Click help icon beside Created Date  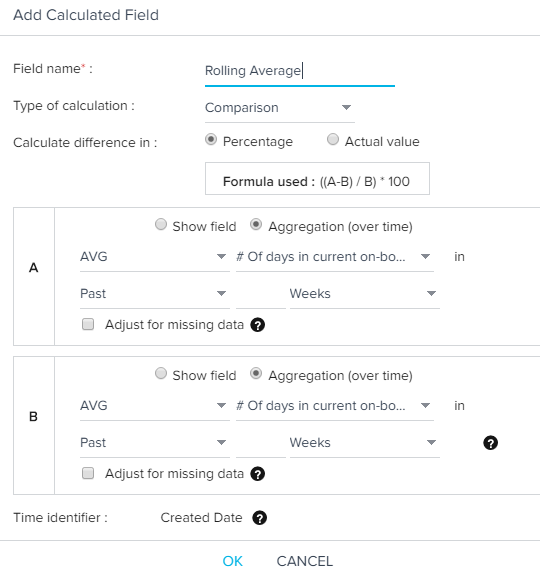(259, 518)
